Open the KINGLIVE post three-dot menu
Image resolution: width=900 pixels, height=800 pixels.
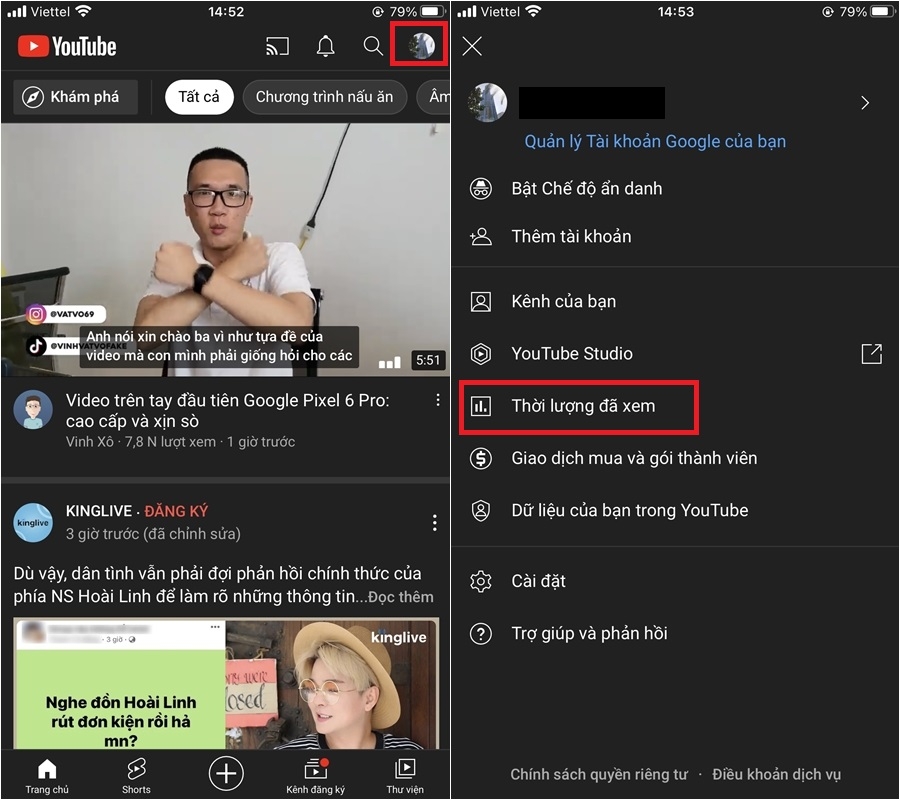[434, 521]
